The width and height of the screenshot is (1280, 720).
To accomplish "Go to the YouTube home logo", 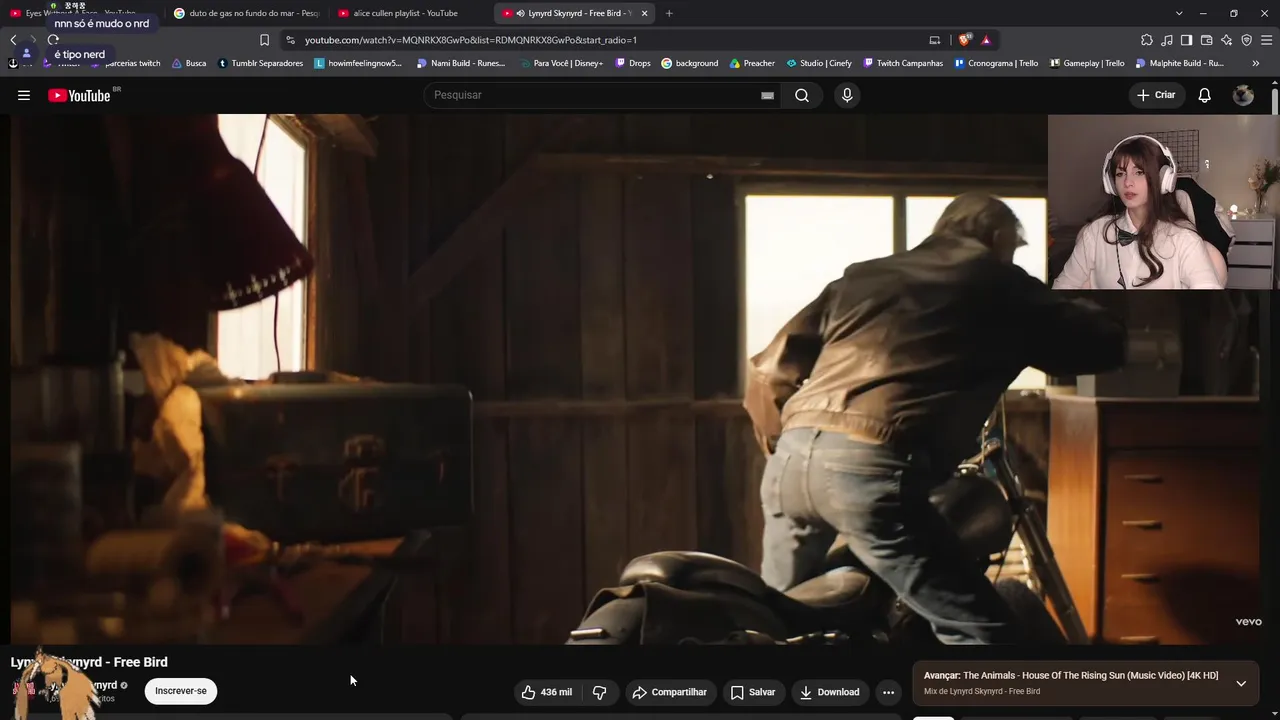I will tap(79, 95).
